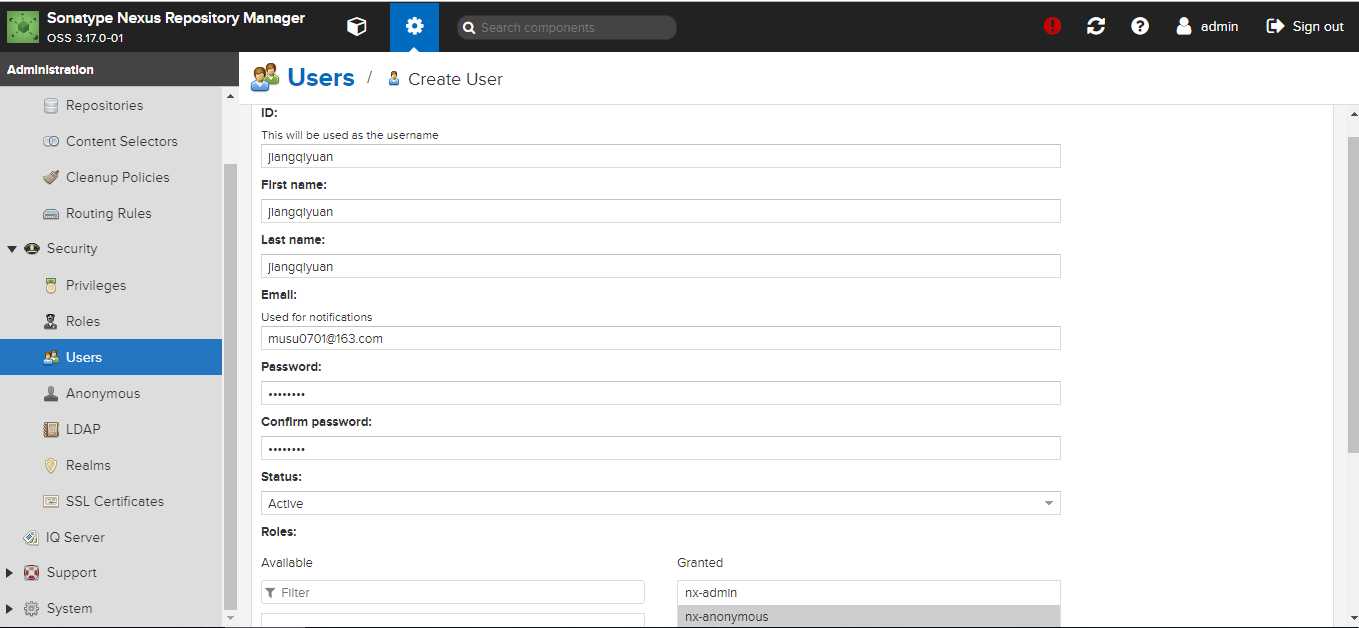Click the form's vertical scrollbar

coord(1353,295)
